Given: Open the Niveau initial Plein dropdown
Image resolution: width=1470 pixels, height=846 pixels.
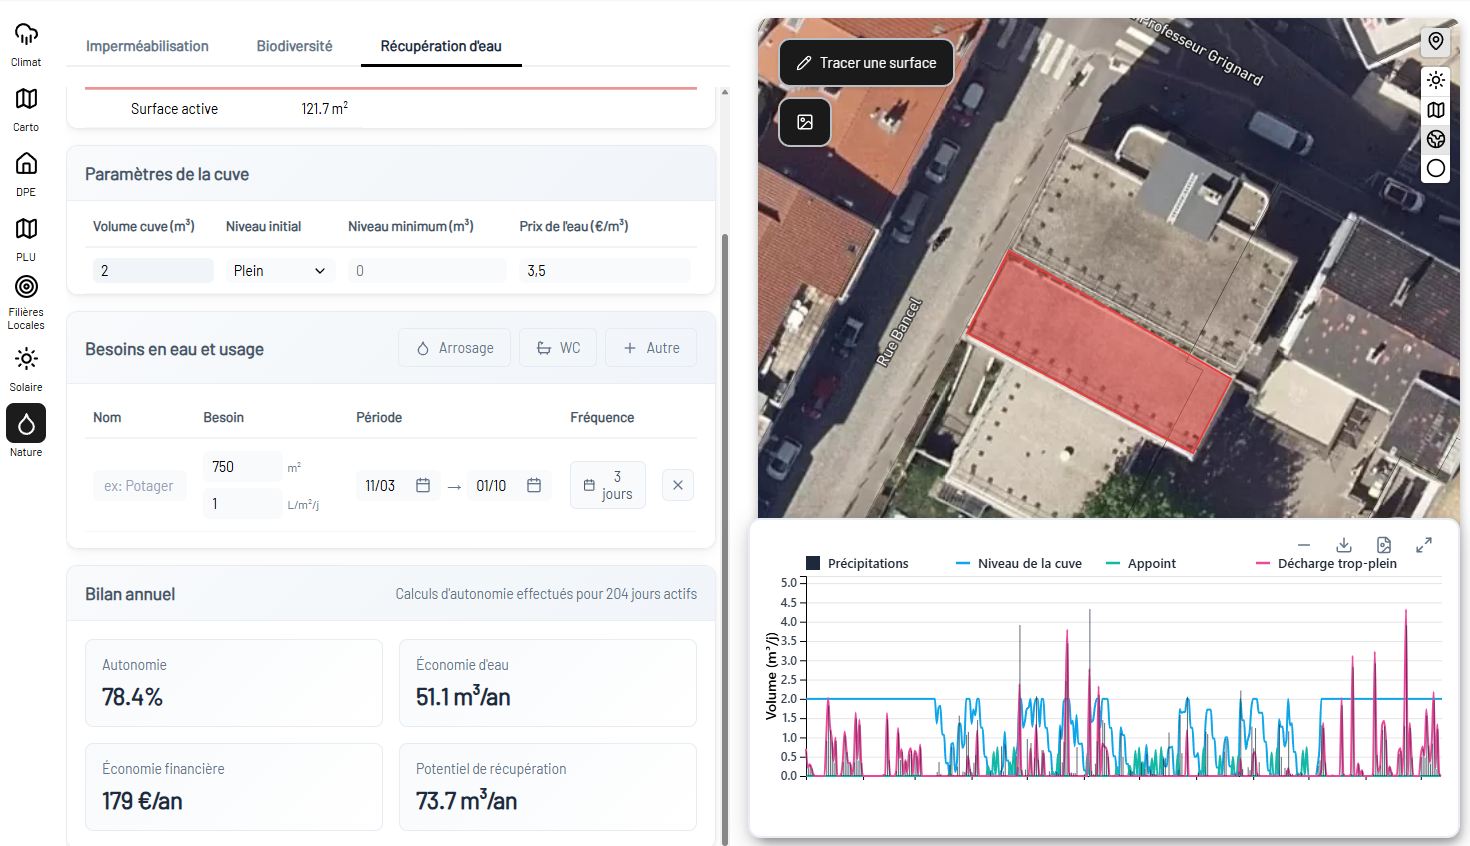Looking at the screenshot, I should 279,271.
